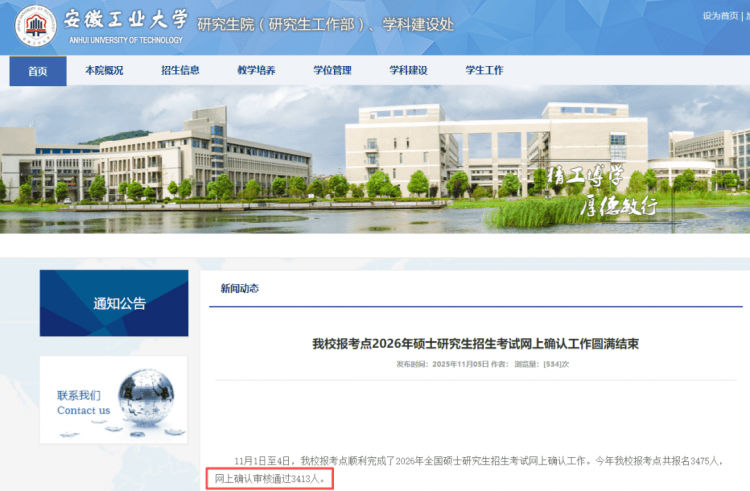This screenshot has height=491, width=750.
Task: Click the campus banner photo
Action: [375, 160]
